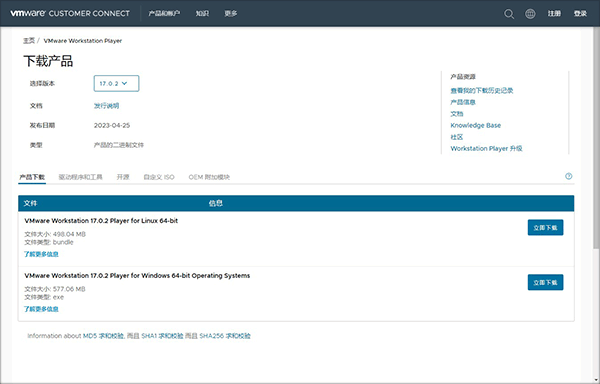Switch to OEM 附加模块 tab

[209, 177]
